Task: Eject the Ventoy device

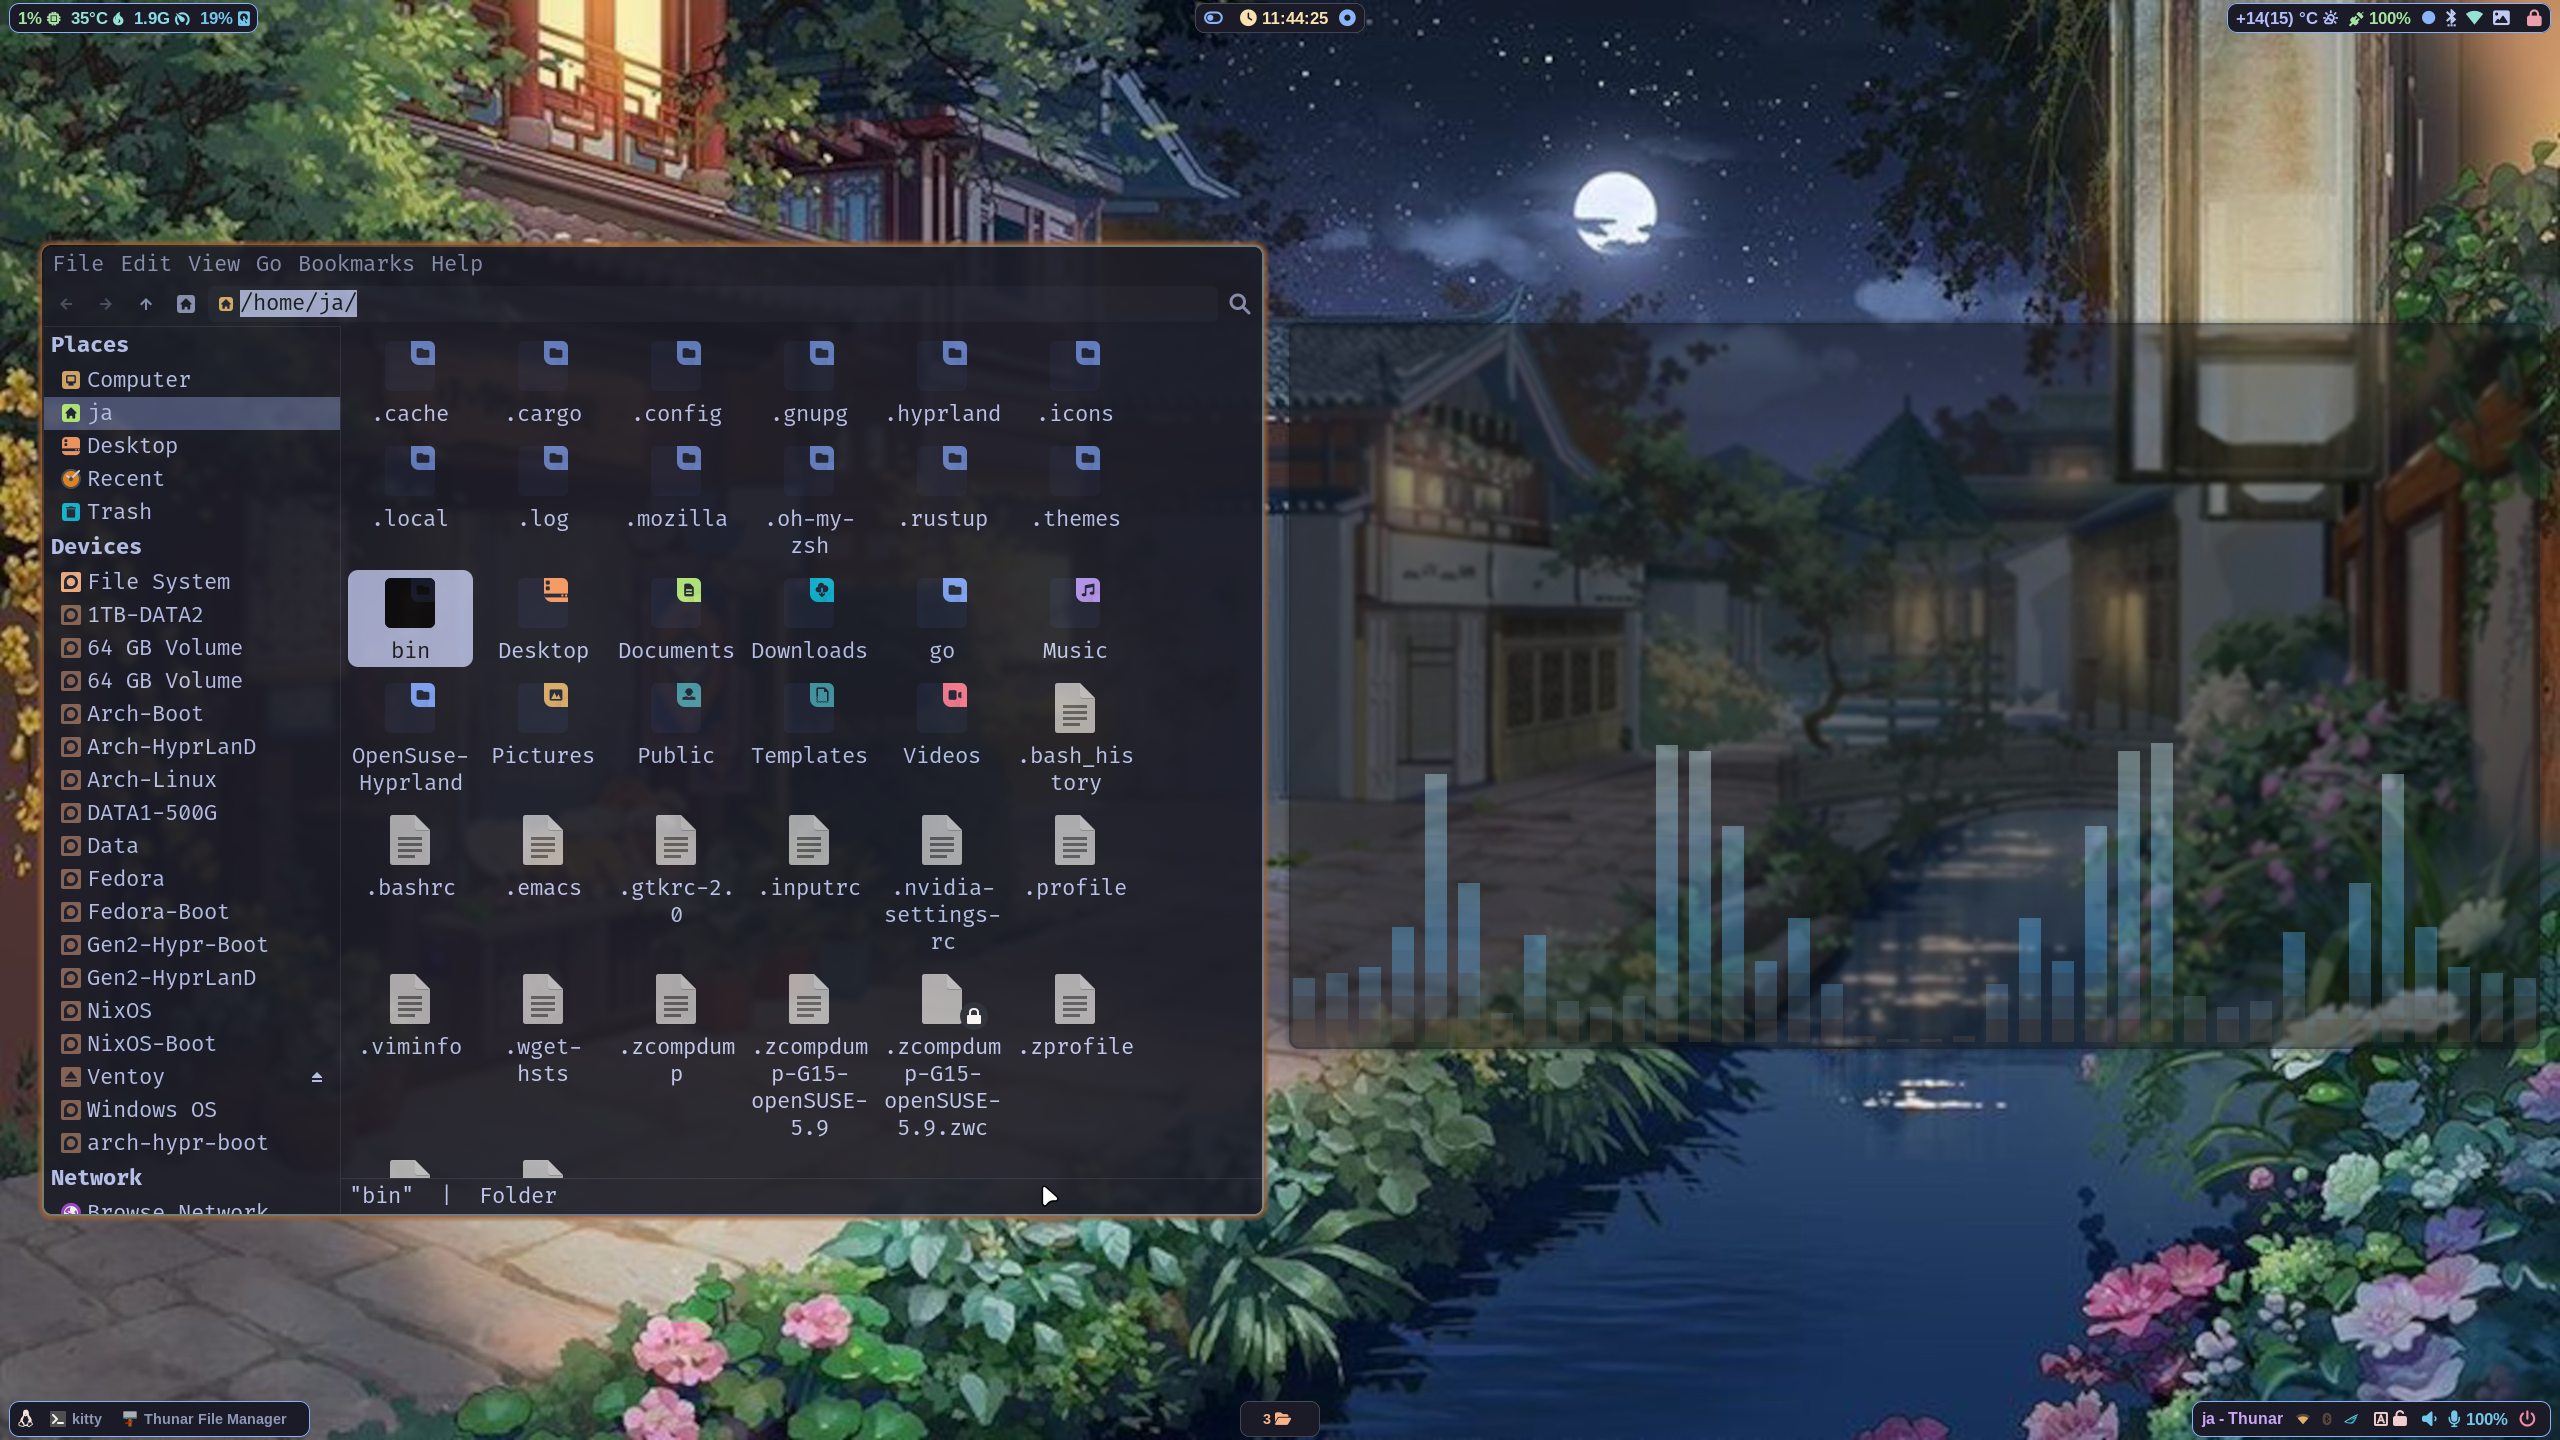Action: click(x=316, y=1077)
